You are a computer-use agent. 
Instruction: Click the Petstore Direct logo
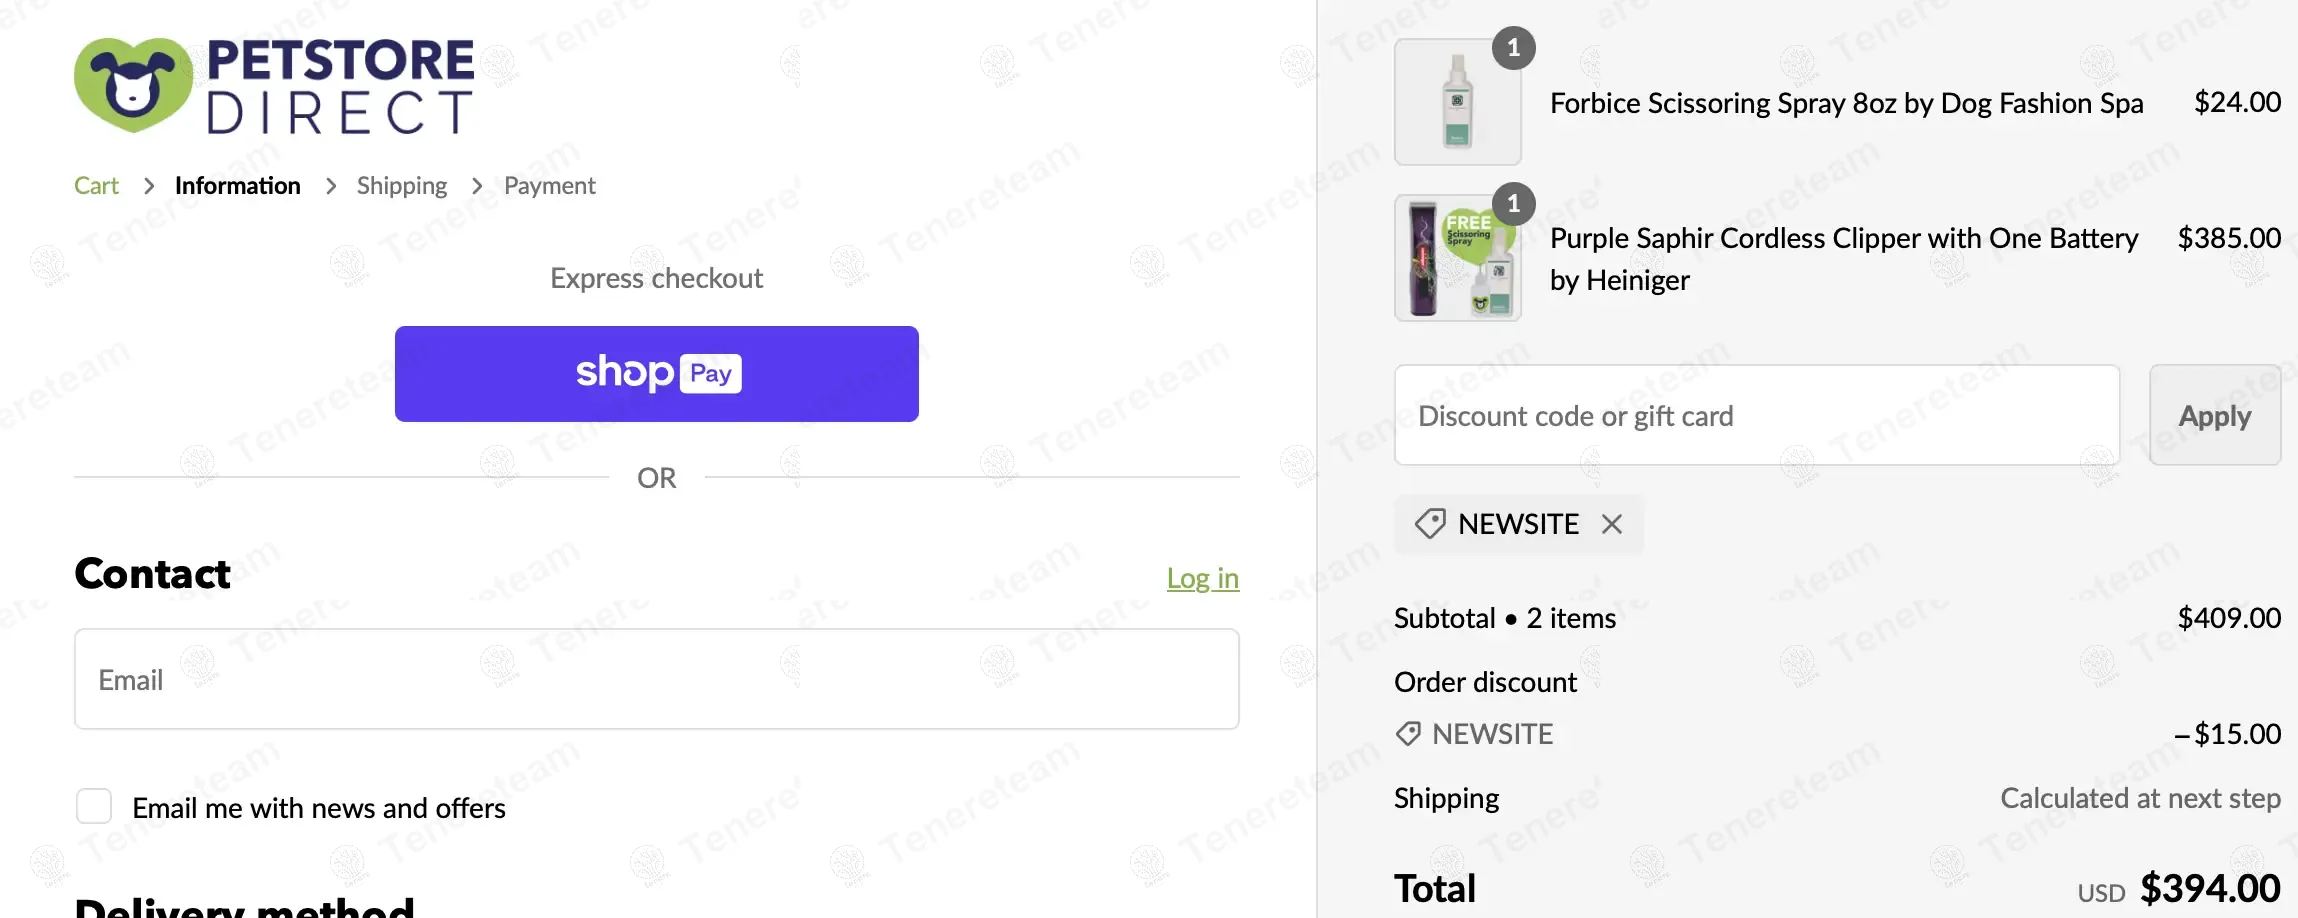click(x=273, y=86)
